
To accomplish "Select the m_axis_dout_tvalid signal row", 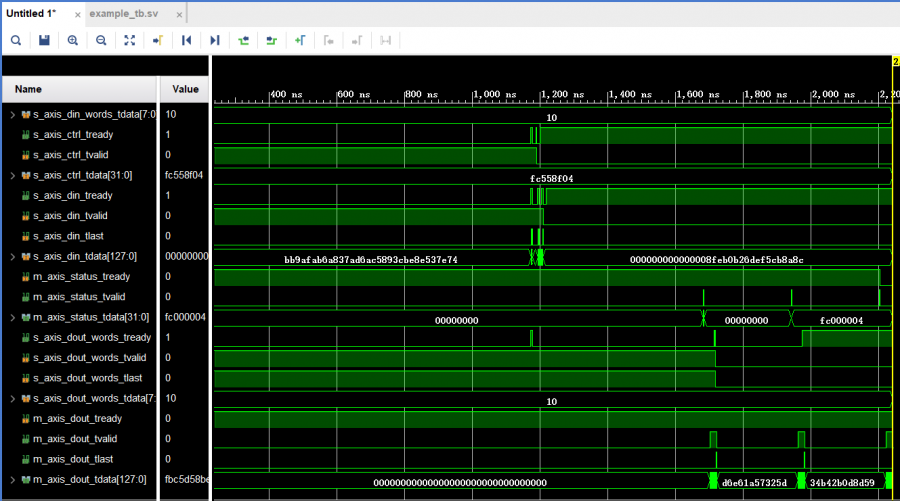I will click(74, 439).
